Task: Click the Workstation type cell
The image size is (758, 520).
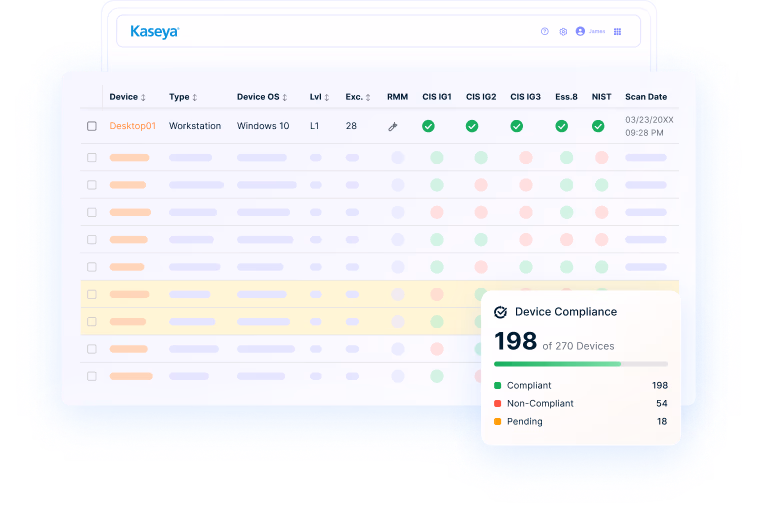Action: 195,126
